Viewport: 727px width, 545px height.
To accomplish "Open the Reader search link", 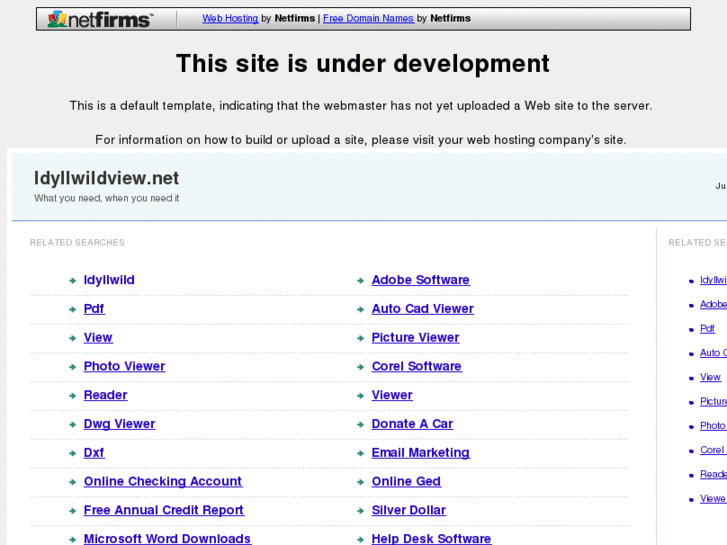I will click(x=105, y=395).
